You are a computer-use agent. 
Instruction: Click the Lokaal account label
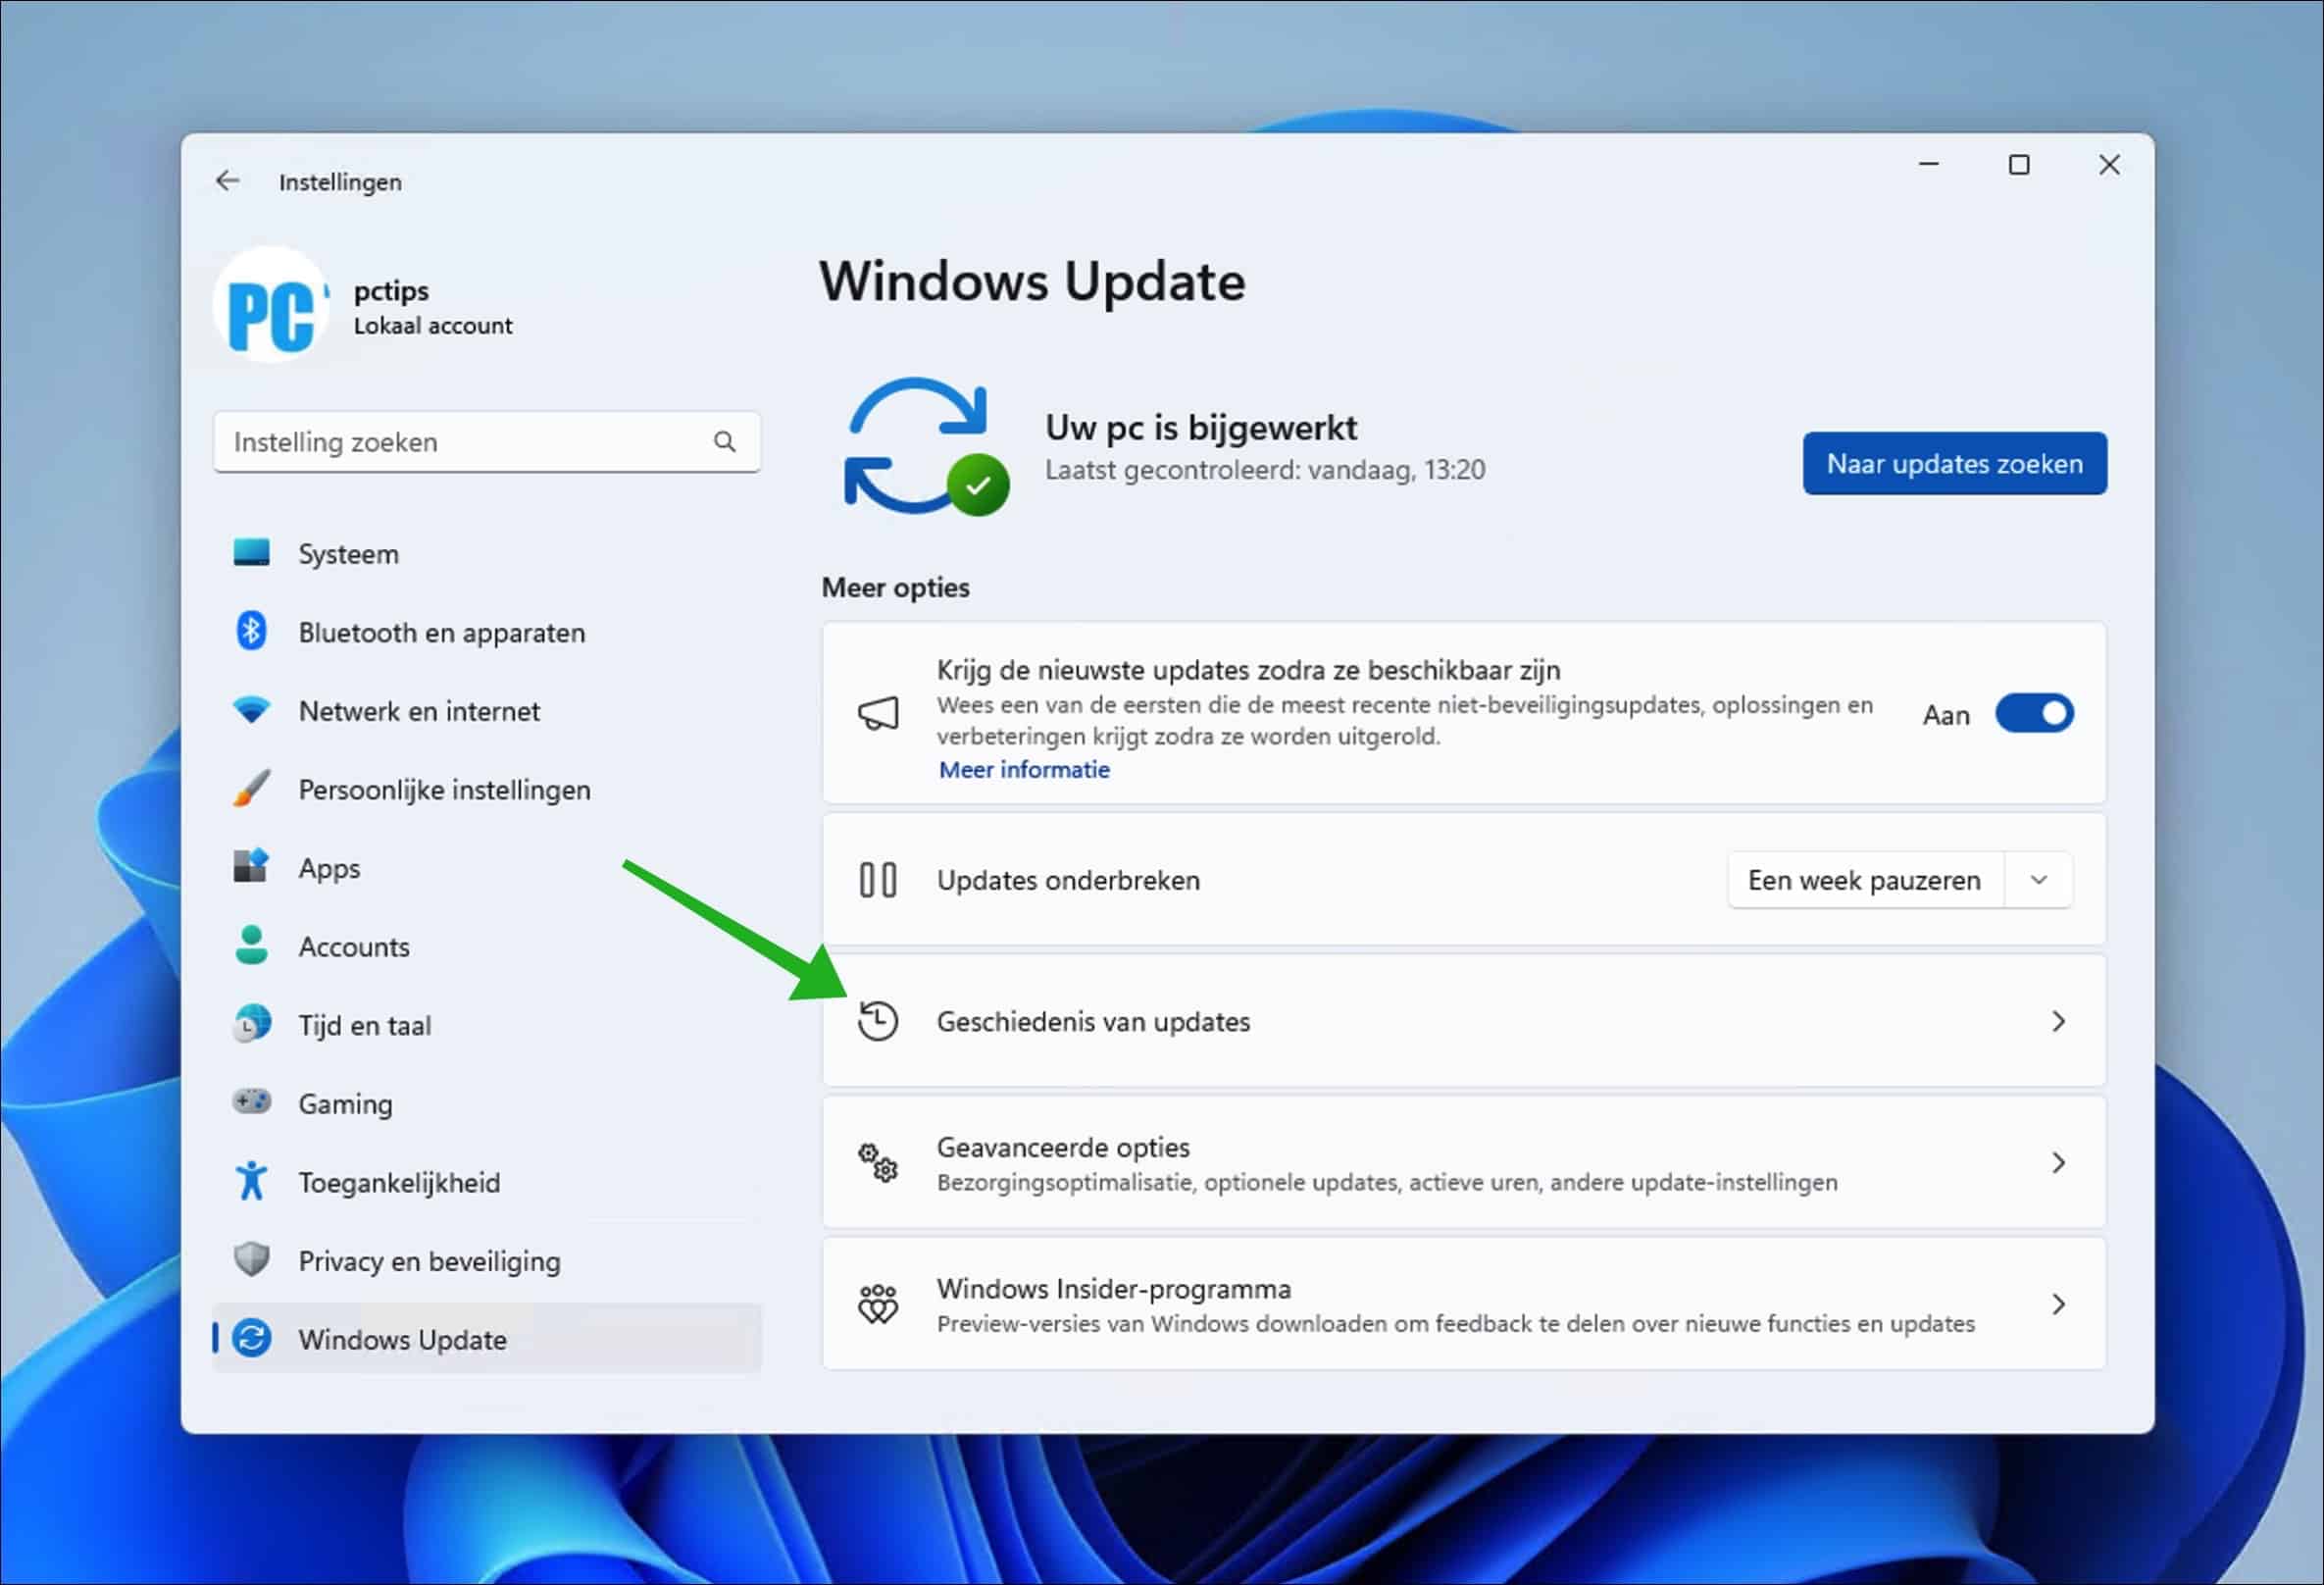click(x=432, y=325)
